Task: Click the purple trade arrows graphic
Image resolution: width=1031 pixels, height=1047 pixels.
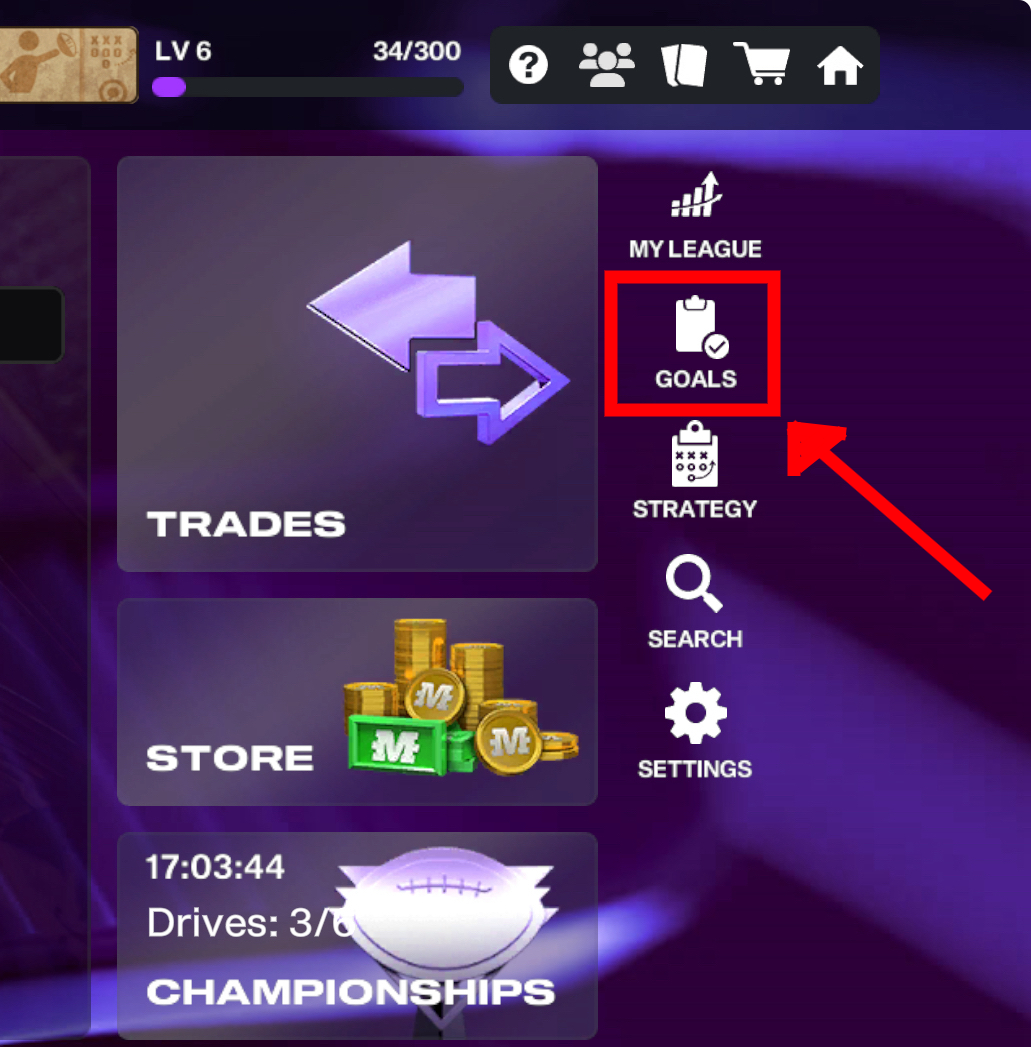Action: click(438, 343)
